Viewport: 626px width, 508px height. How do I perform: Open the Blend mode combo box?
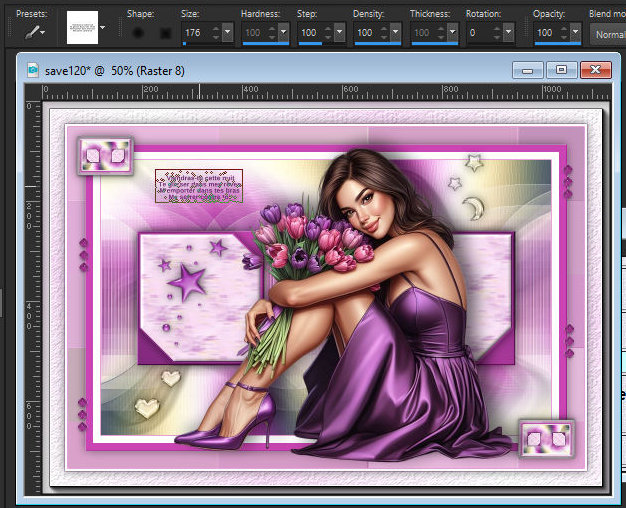pyautogui.click(x=606, y=34)
